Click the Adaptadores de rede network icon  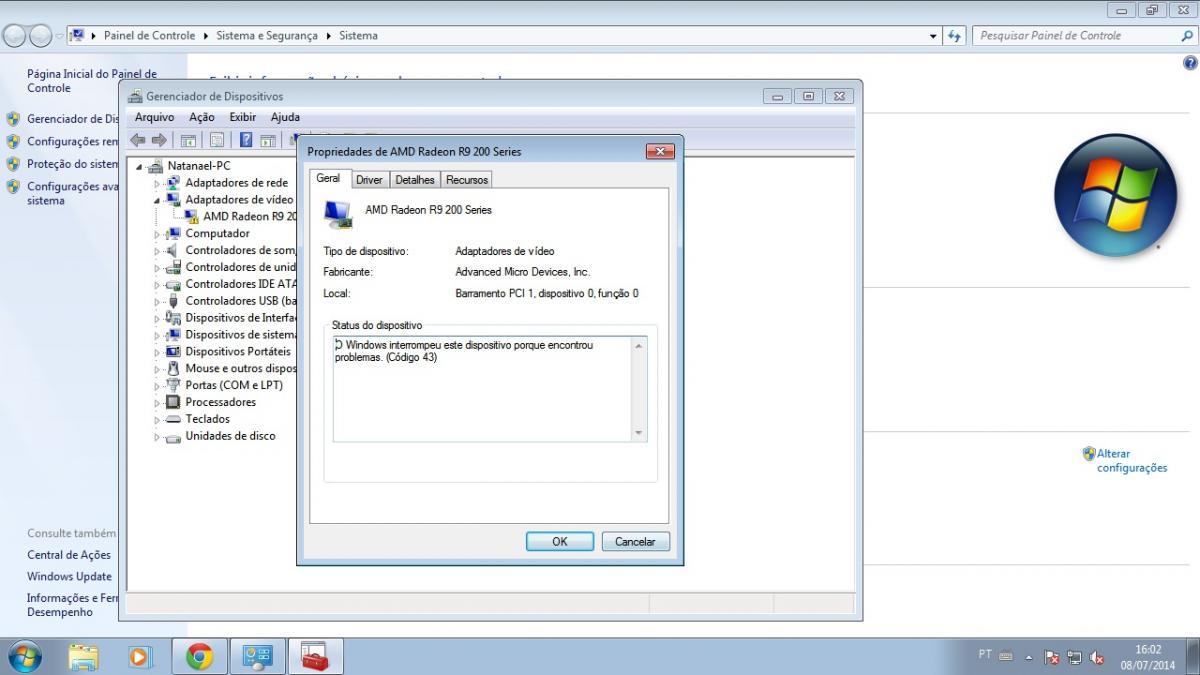point(173,183)
